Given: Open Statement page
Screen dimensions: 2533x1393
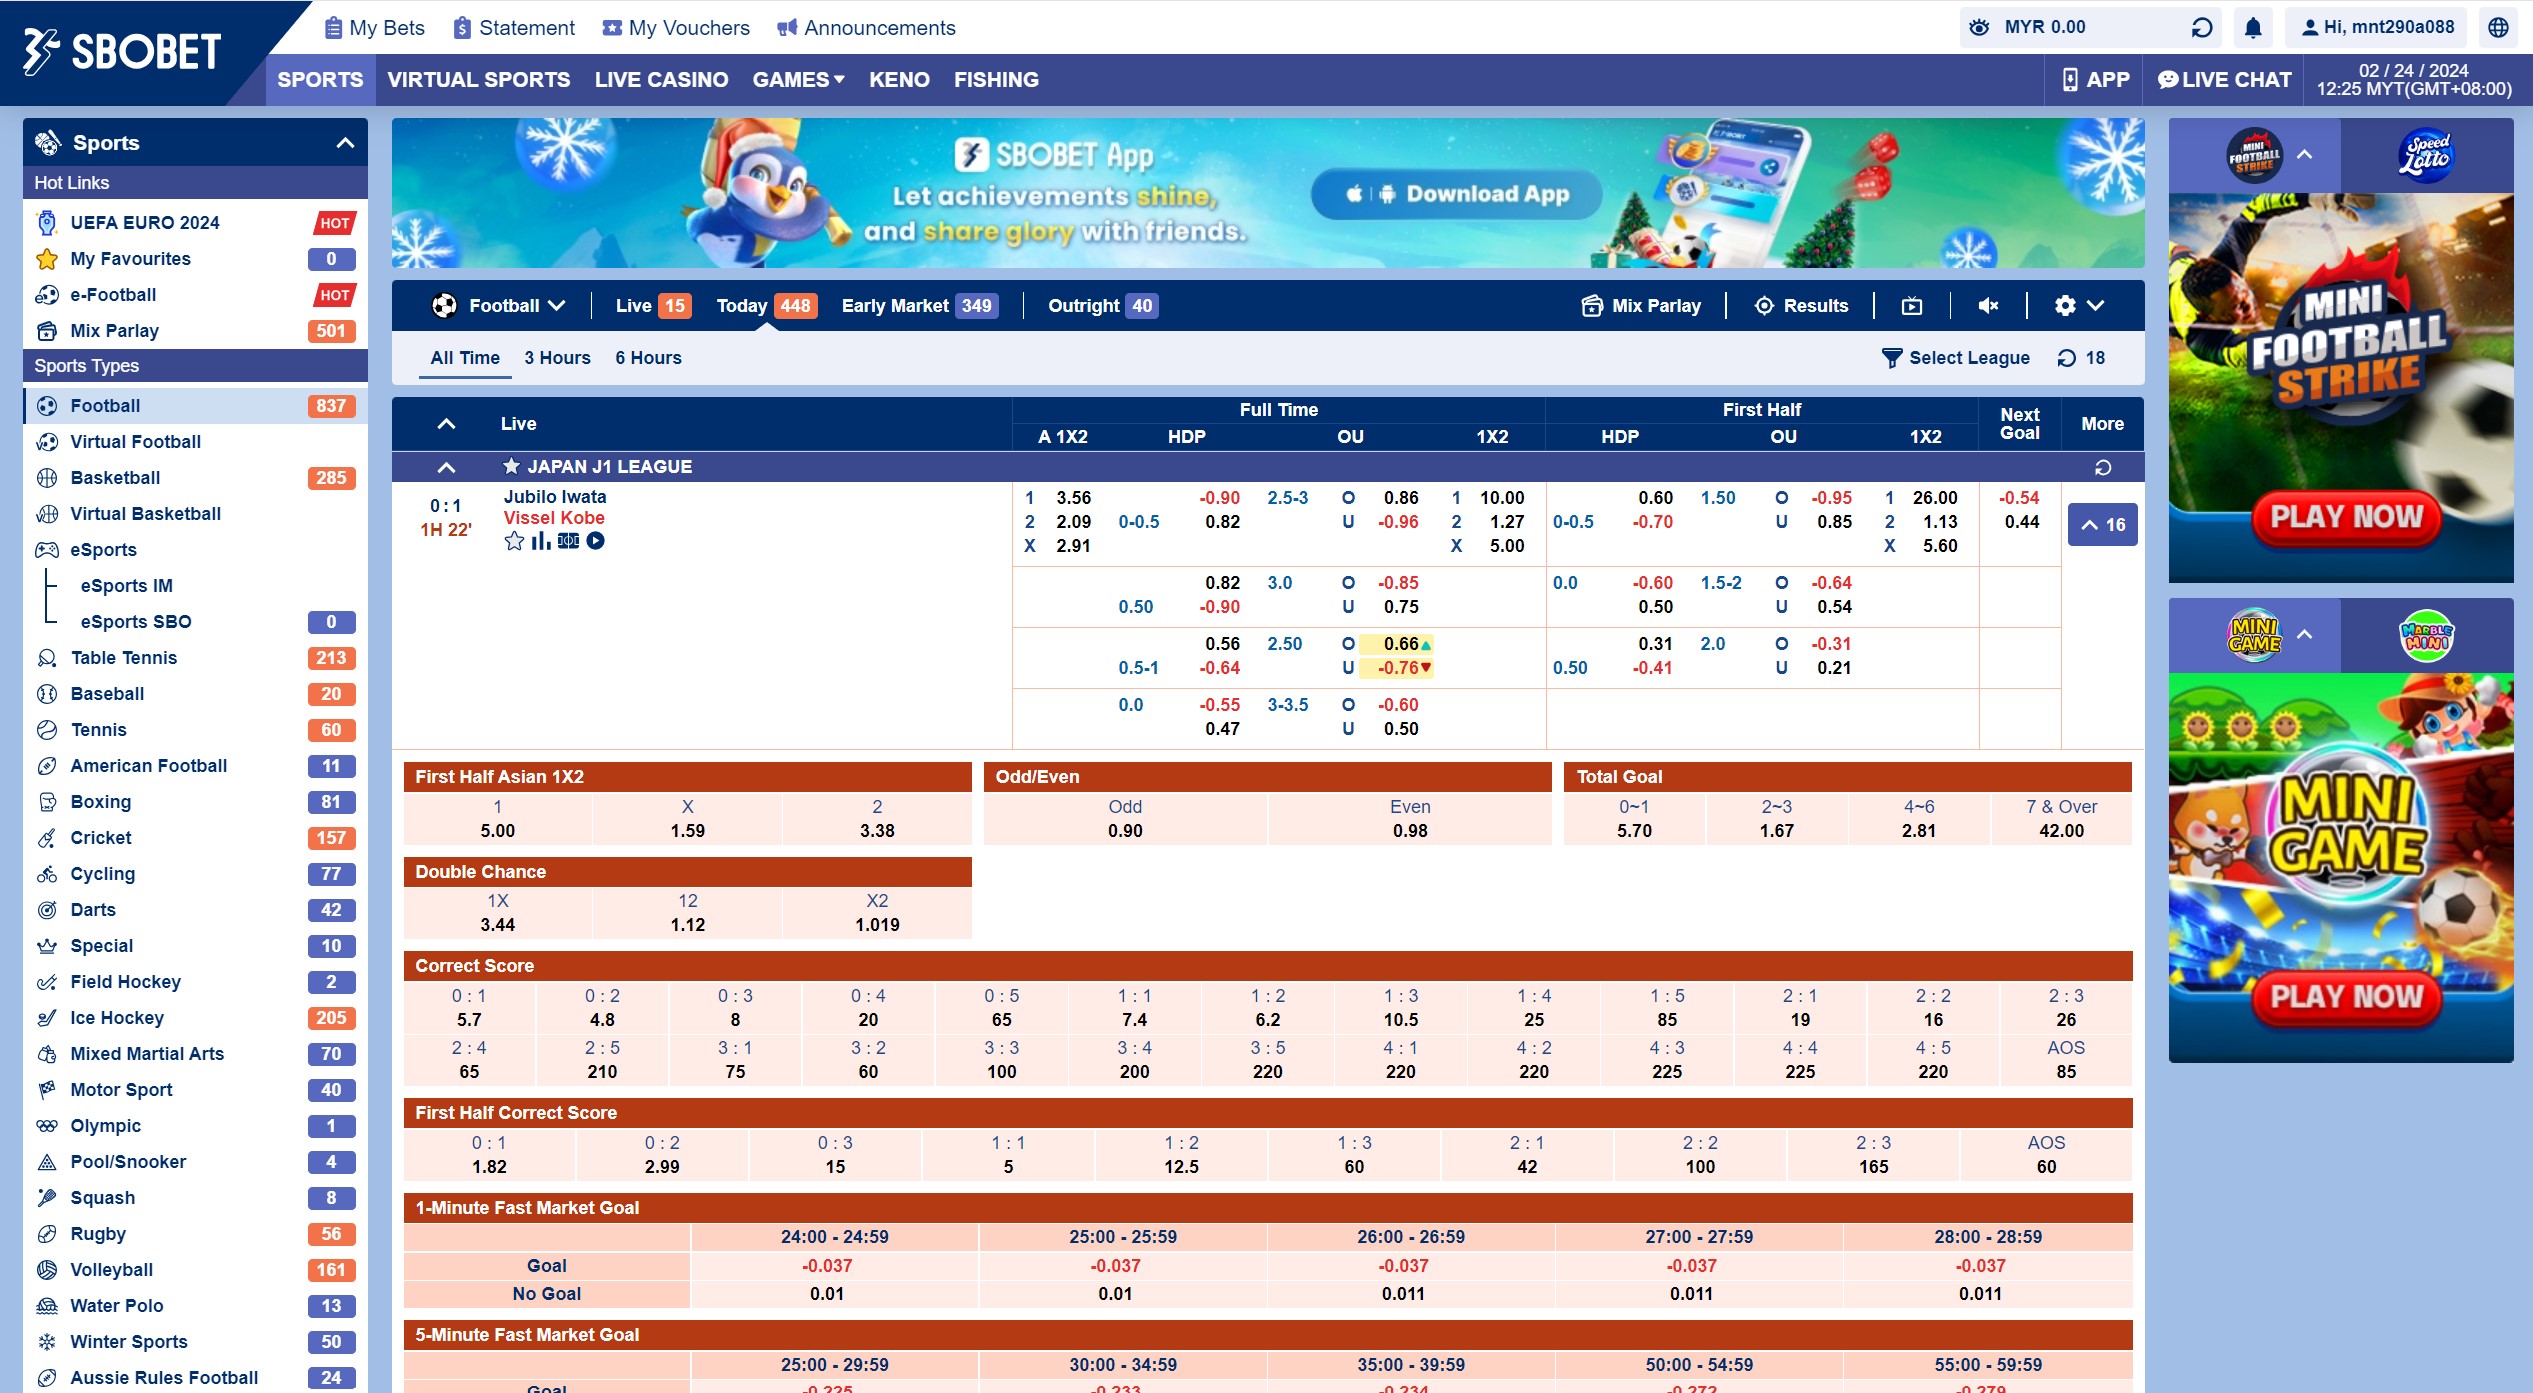Looking at the screenshot, I should [514, 28].
